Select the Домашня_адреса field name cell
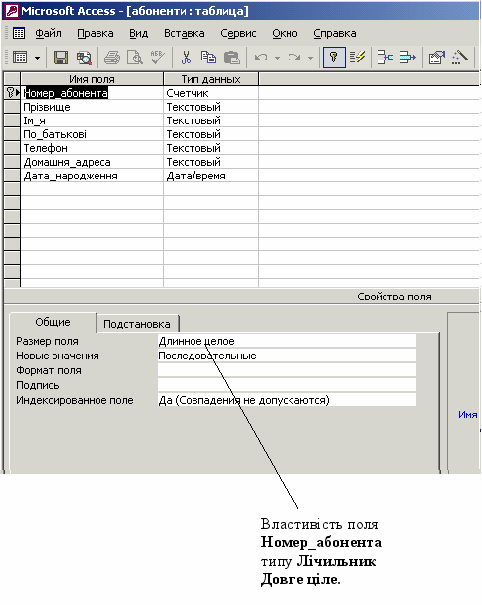The height and width of the screenshot is (605, 482). pyautogui.click(x=92, y=162)
